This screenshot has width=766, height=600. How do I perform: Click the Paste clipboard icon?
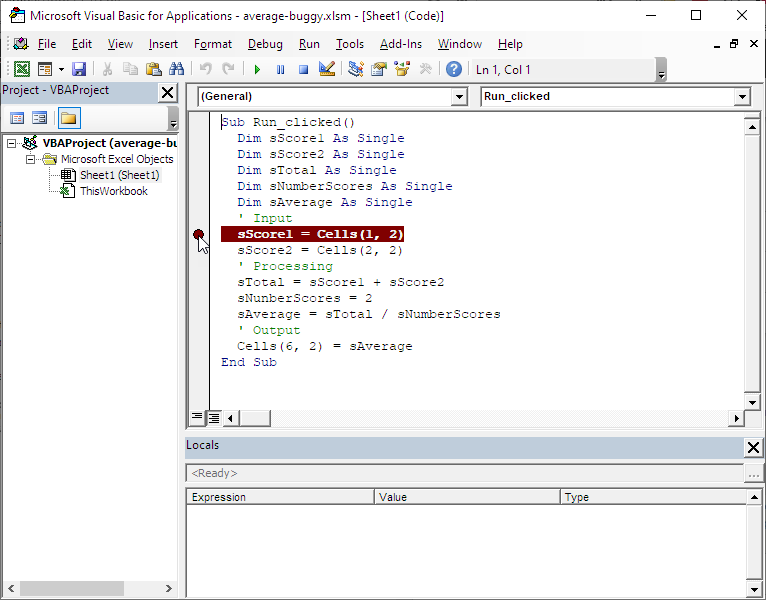[x=153, y=69]
